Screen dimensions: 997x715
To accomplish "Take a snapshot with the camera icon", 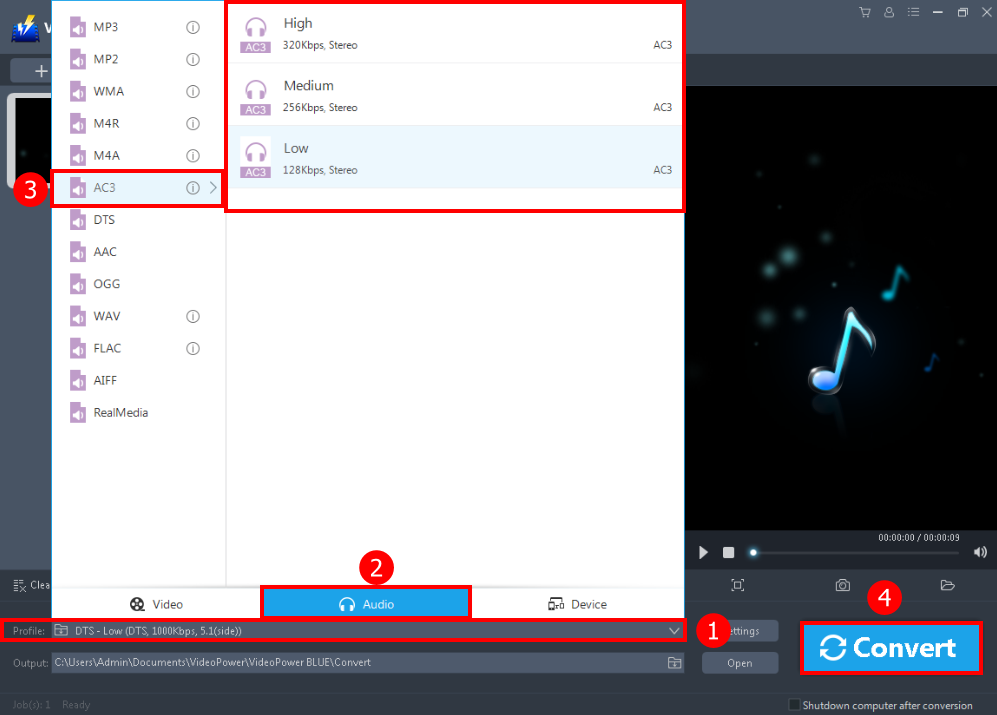I will point(842,585).
